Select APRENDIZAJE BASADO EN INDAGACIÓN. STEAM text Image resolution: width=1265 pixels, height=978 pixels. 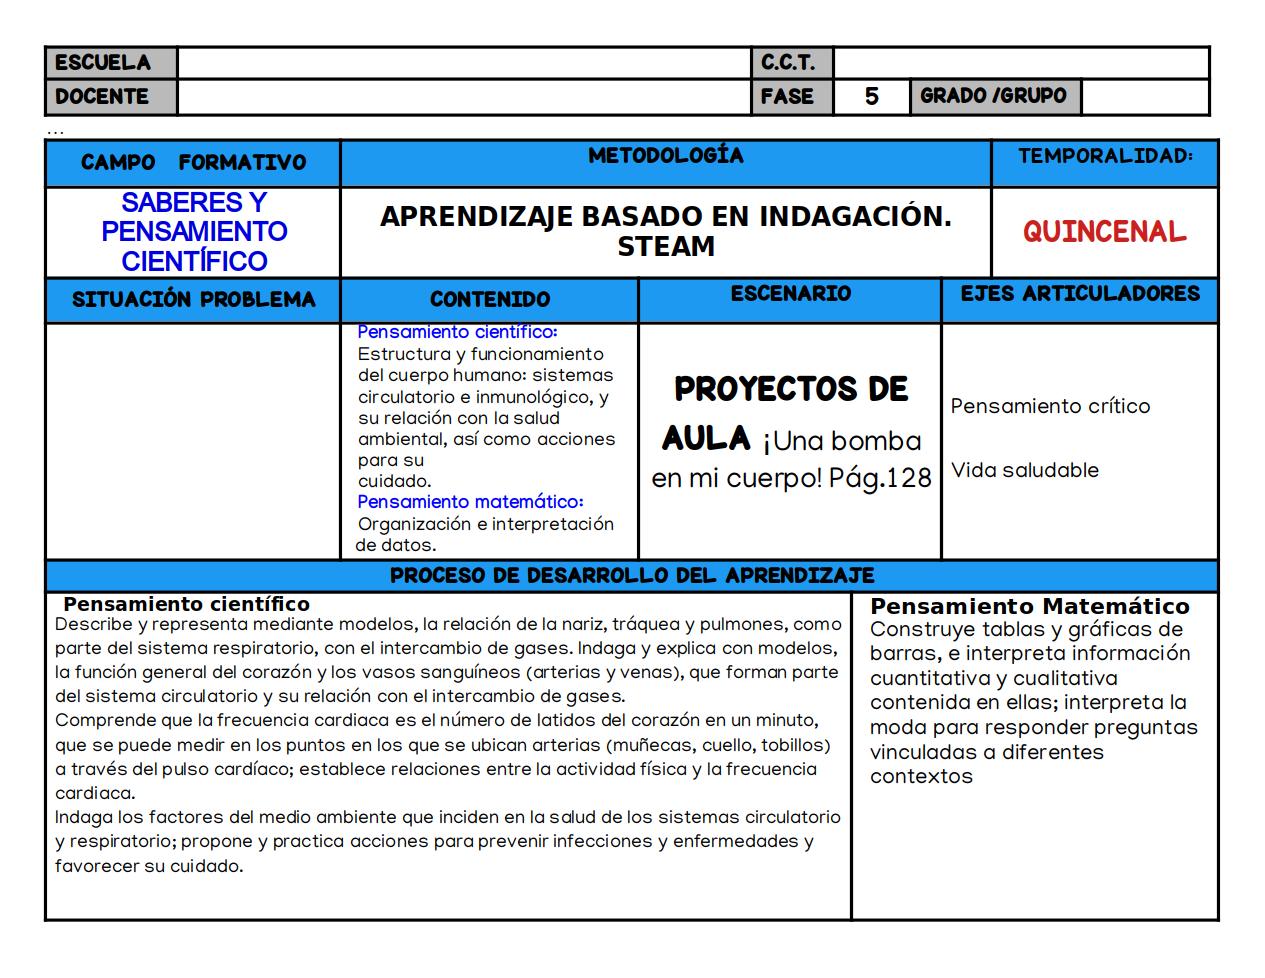click(666, 231)
